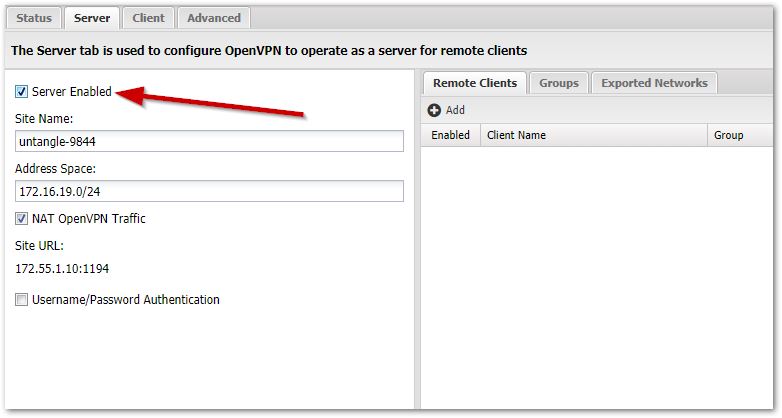Open the Groups sub-tab

[558, 83]
